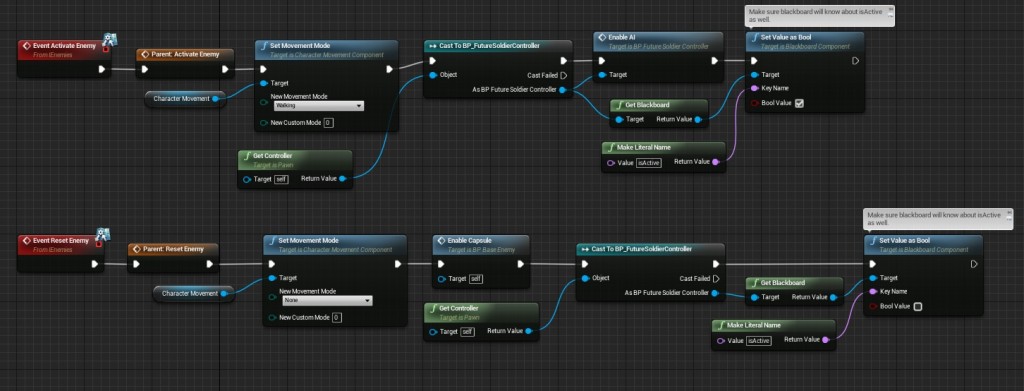Click the Event Activate Enemy node's red diamond icon
Screen dimensions: 1024x391
[27, 46]
